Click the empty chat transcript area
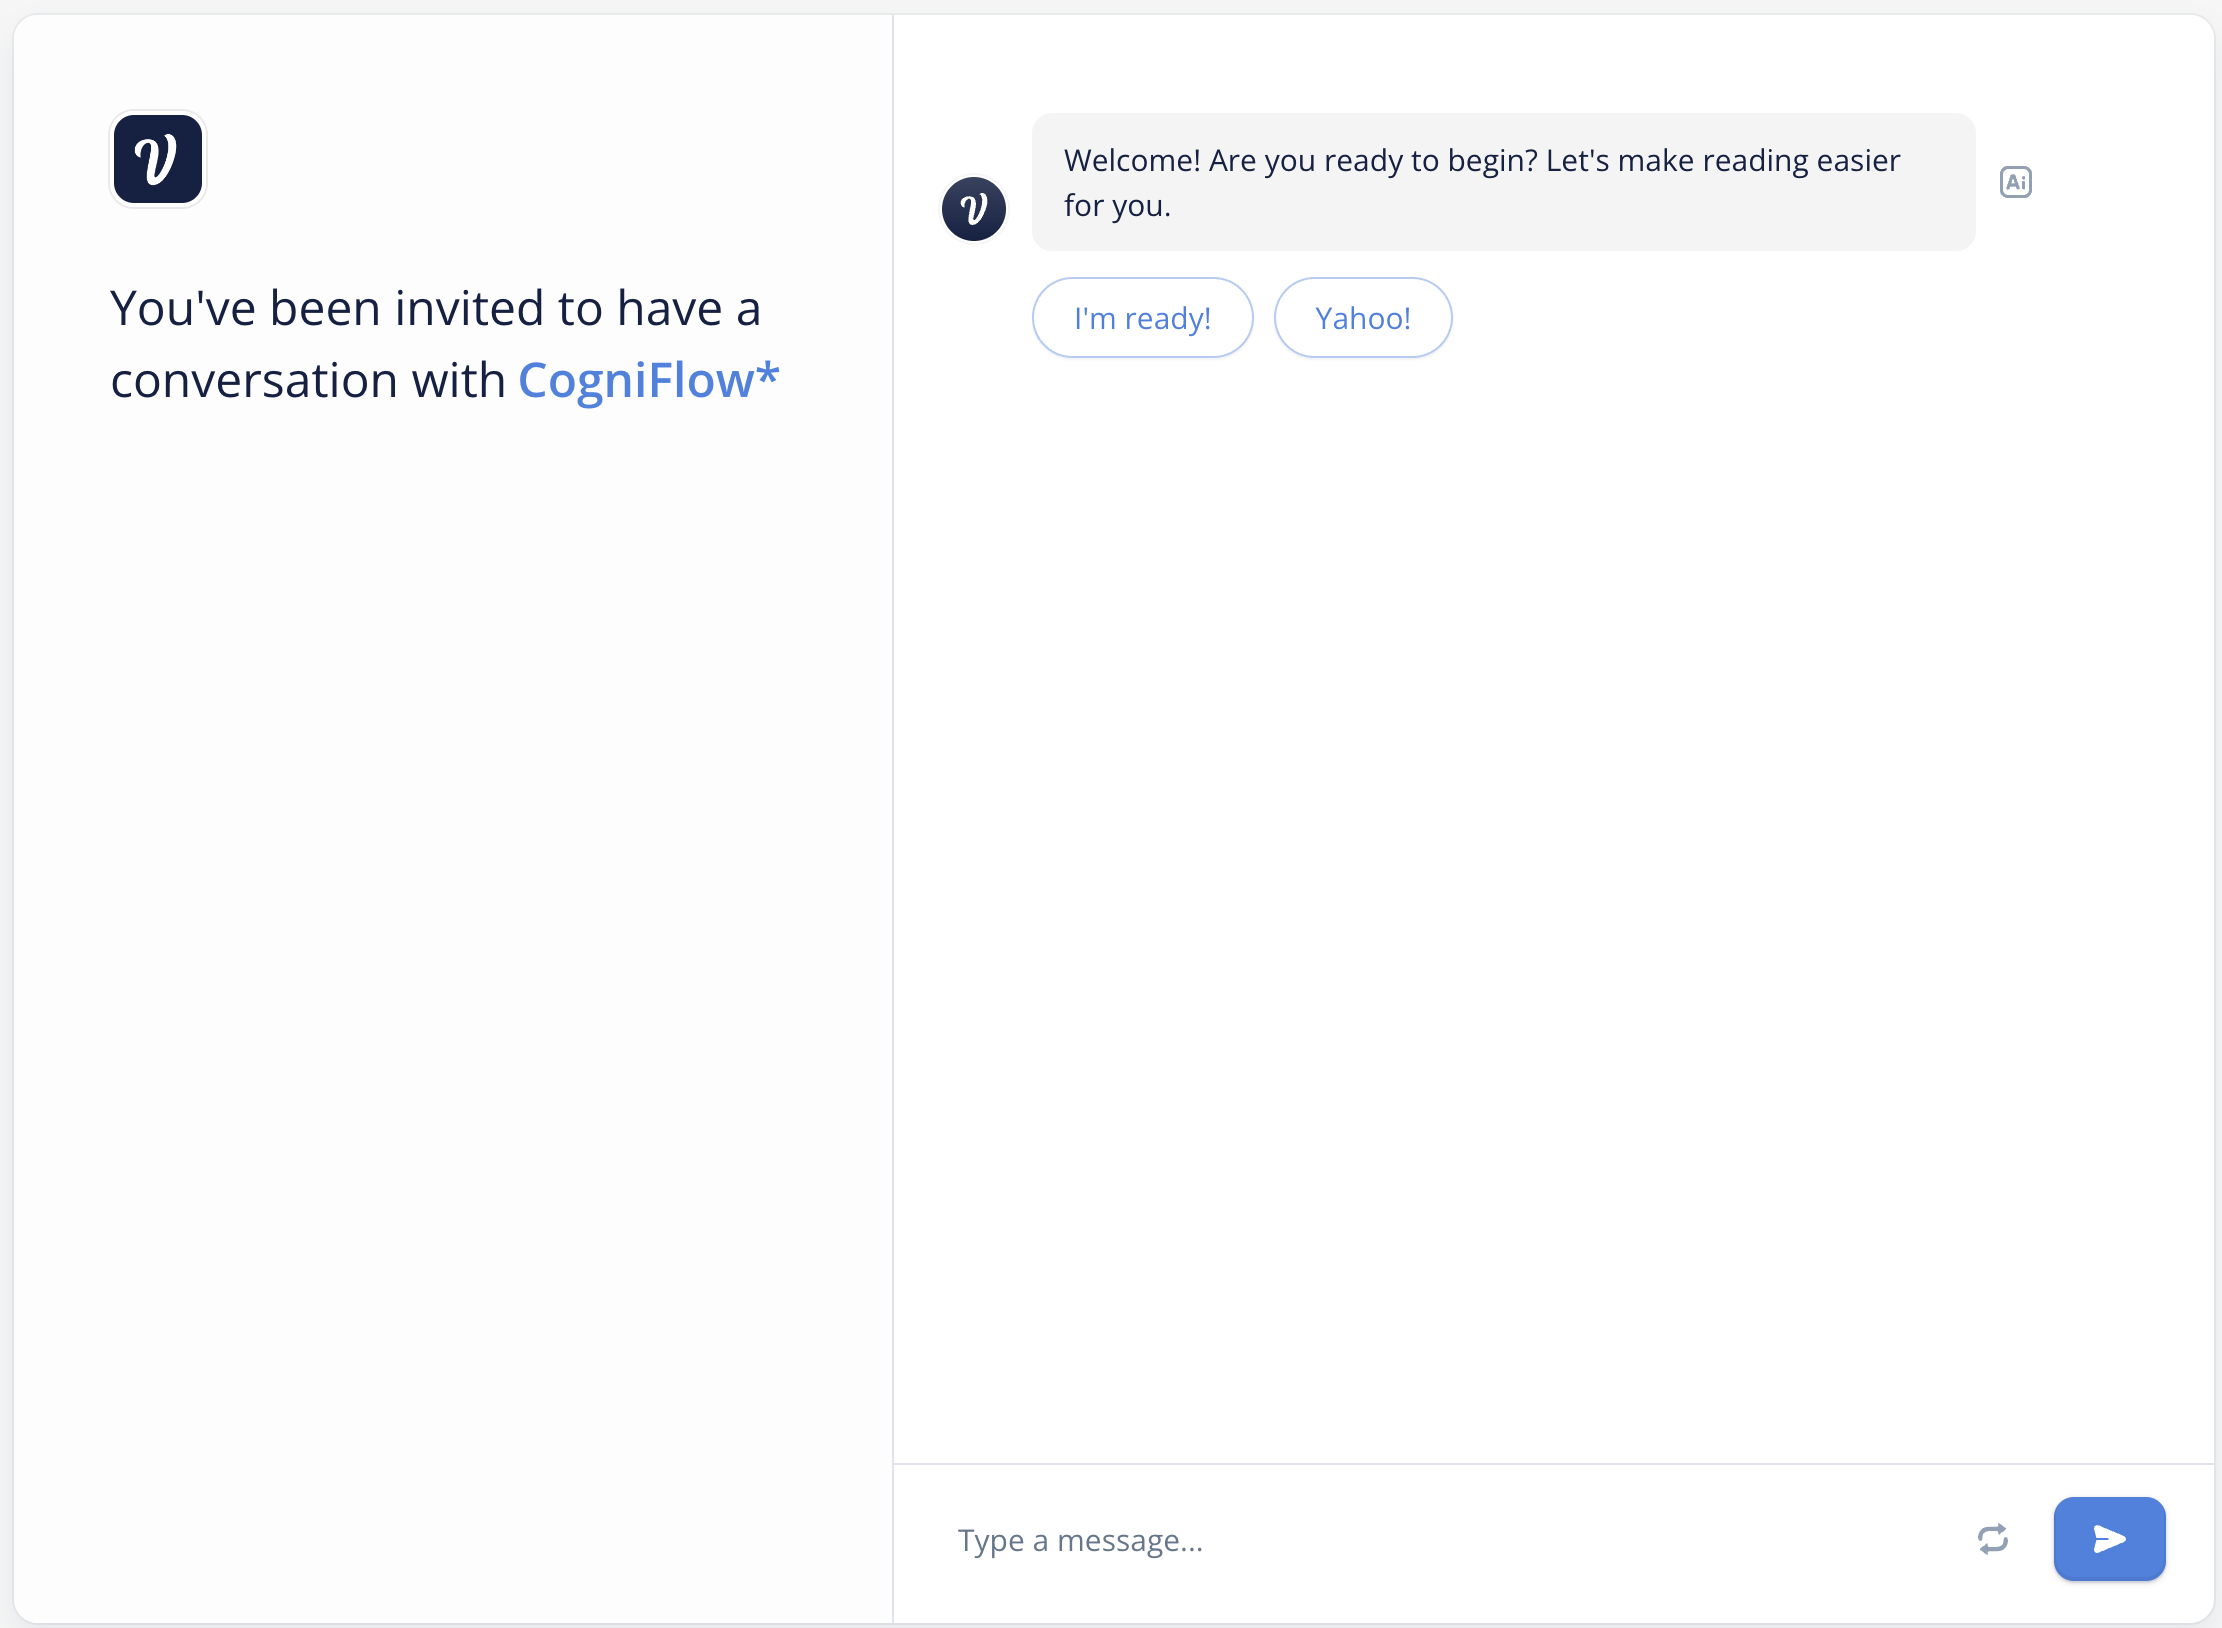This screenshot has width=2222, height=1628. coord(1550,900)
